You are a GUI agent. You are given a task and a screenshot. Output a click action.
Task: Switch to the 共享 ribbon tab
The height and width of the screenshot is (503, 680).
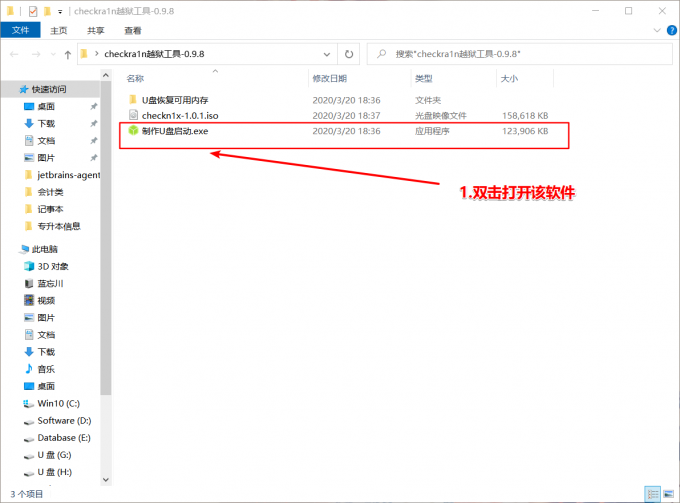pyautogui.click(x=95, y=30)
